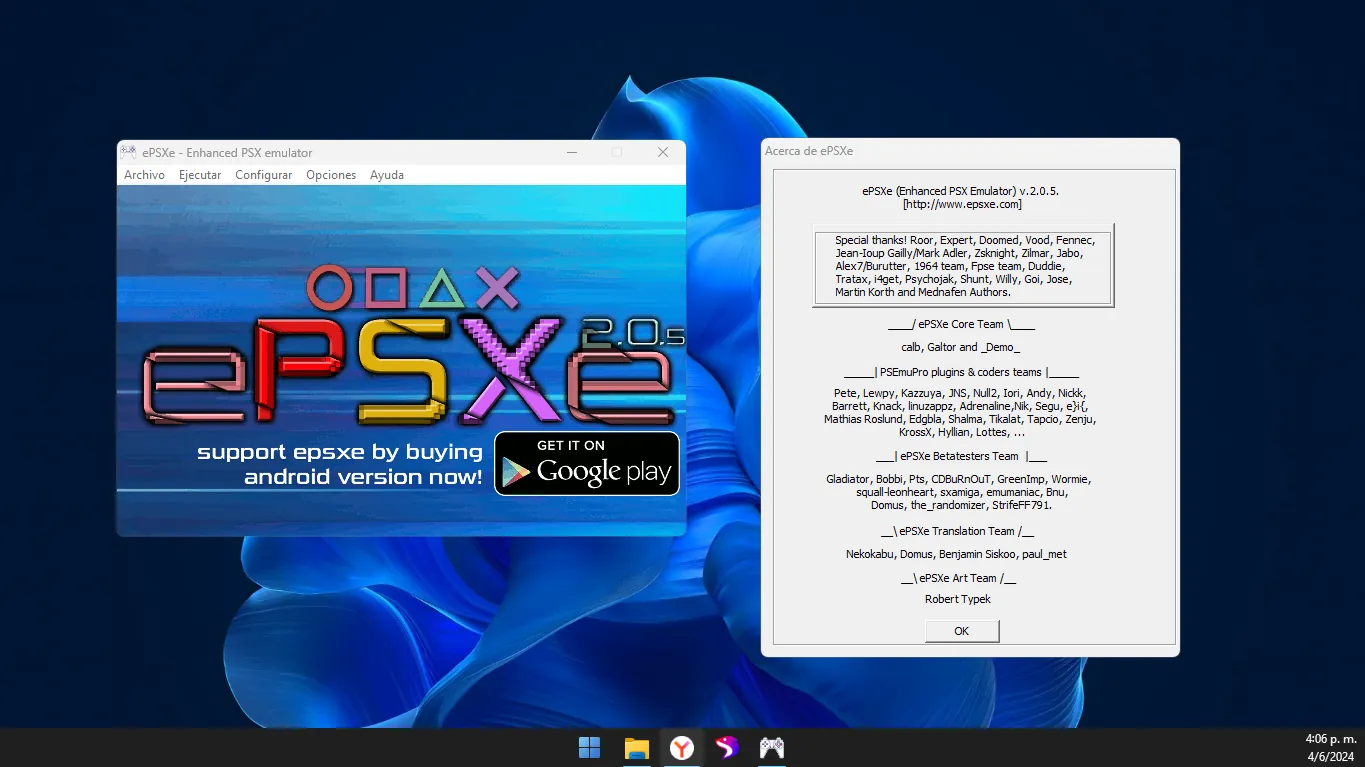The width and height of the screenshot is (1365, 767).
Task: Click the green triangle PlayStation symbol
Action: point(441,290)
